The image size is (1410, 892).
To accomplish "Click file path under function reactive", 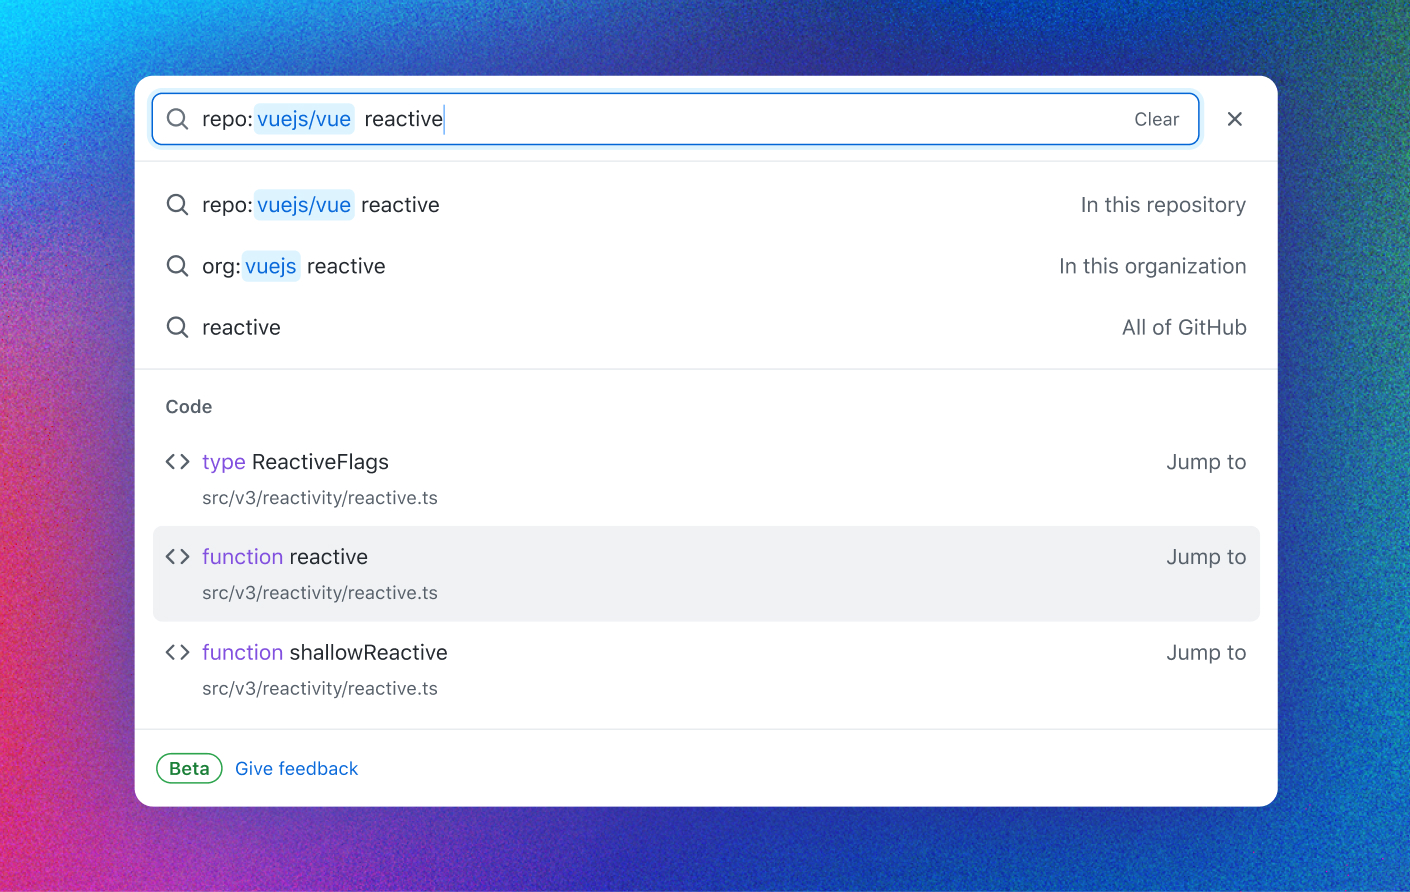I will 320,593.
